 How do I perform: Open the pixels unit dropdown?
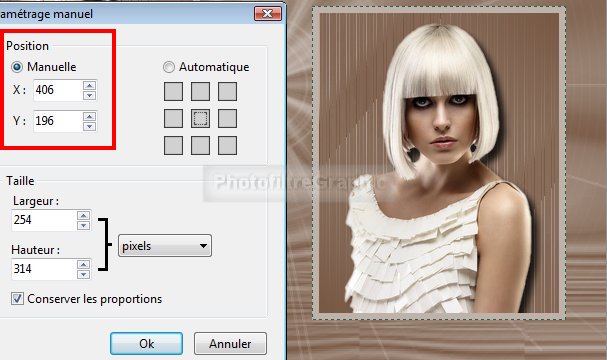point(165,245)
